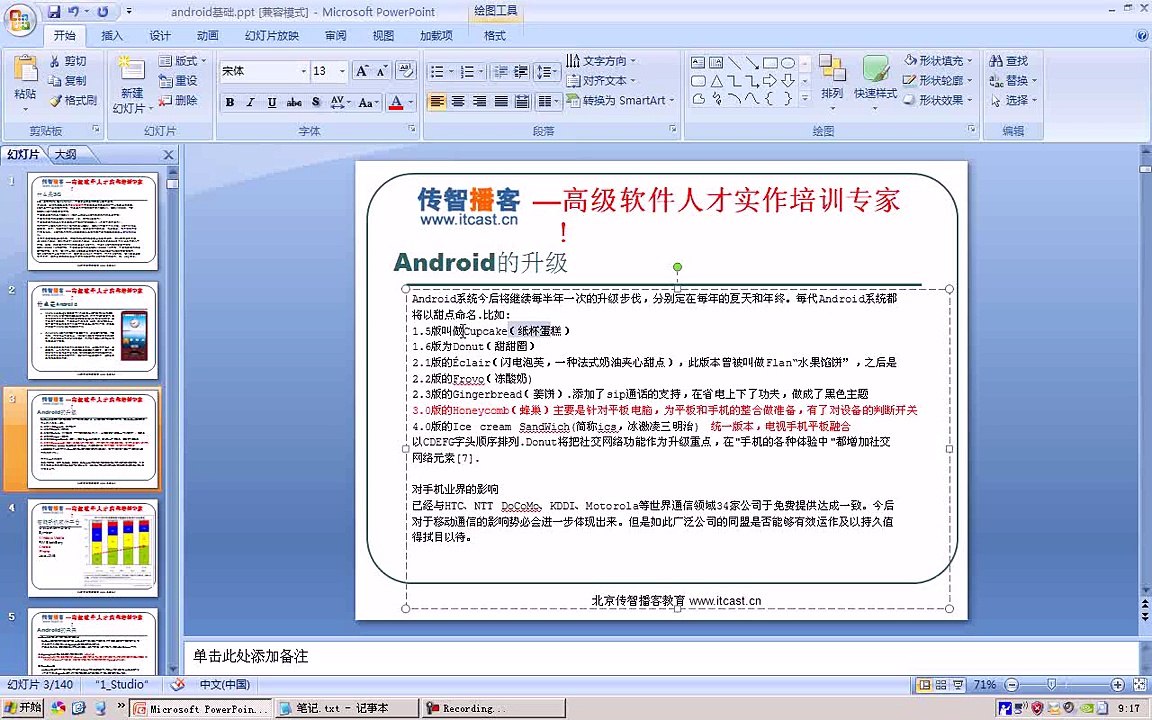
Task: Select the Isosceles Triangle shape
Action: (716, 81)
